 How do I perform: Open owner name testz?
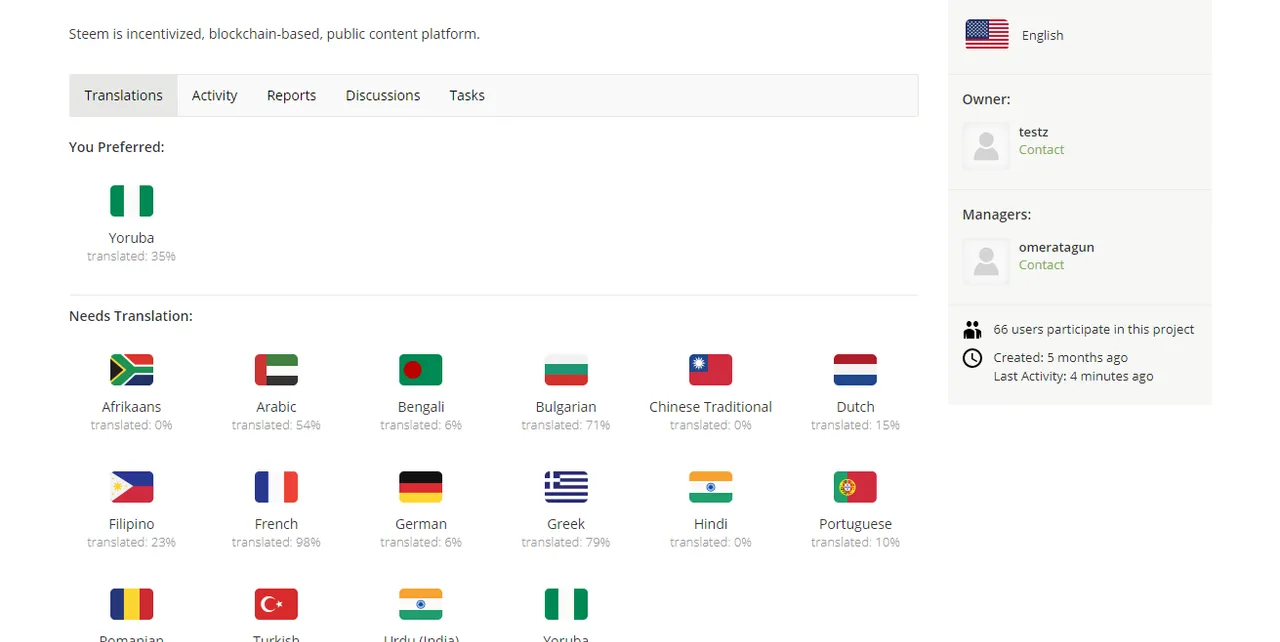pos(1033,132)
